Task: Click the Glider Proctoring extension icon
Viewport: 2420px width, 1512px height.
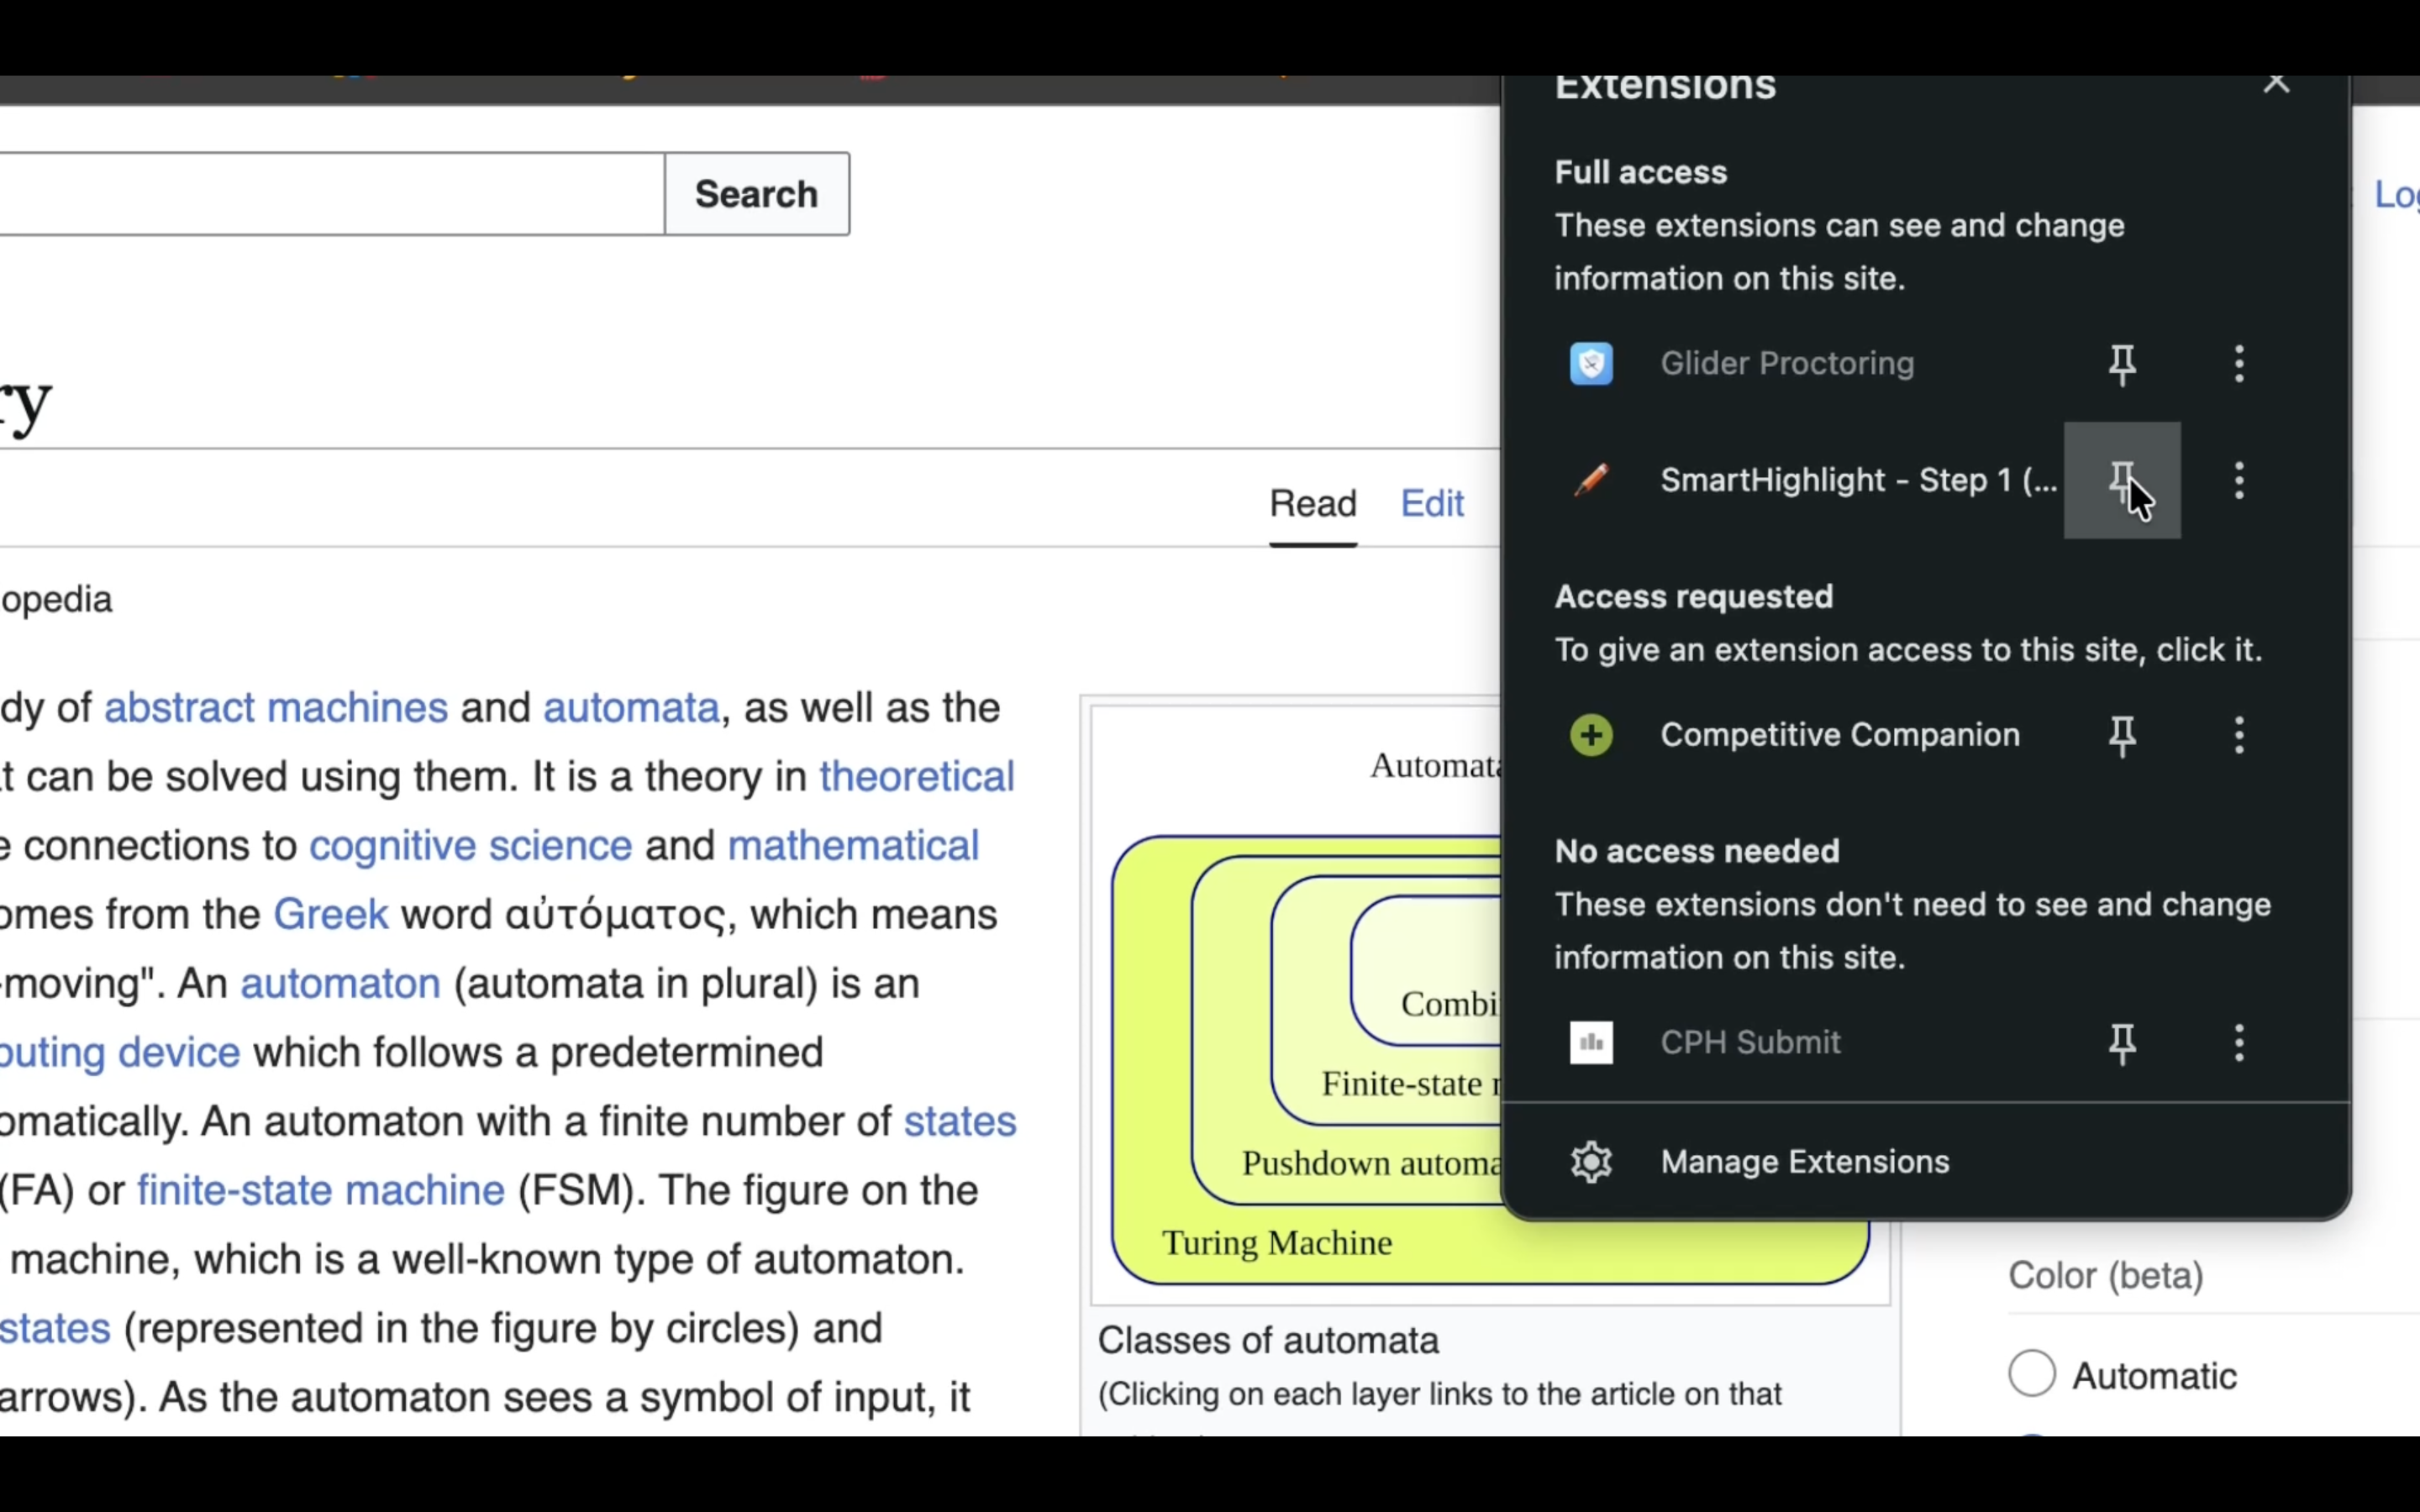Action: [1591, 363]
